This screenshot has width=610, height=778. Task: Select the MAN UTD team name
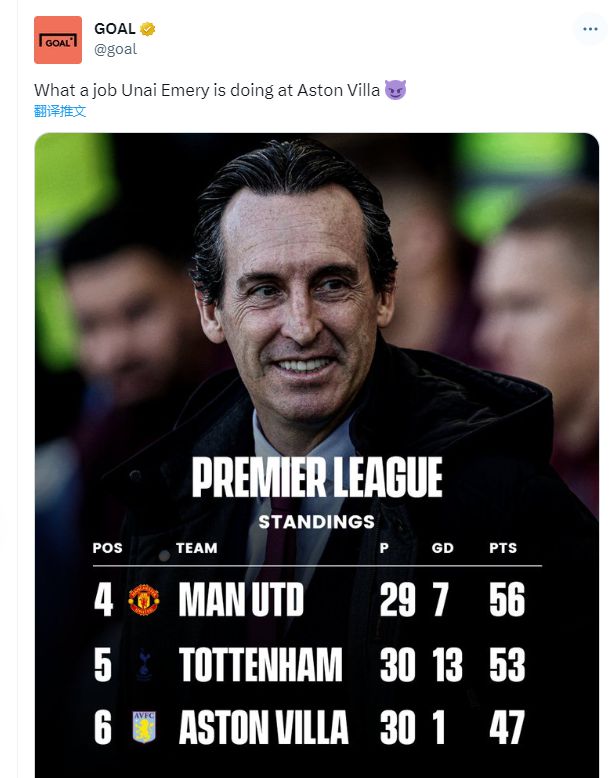click(240, 600)
